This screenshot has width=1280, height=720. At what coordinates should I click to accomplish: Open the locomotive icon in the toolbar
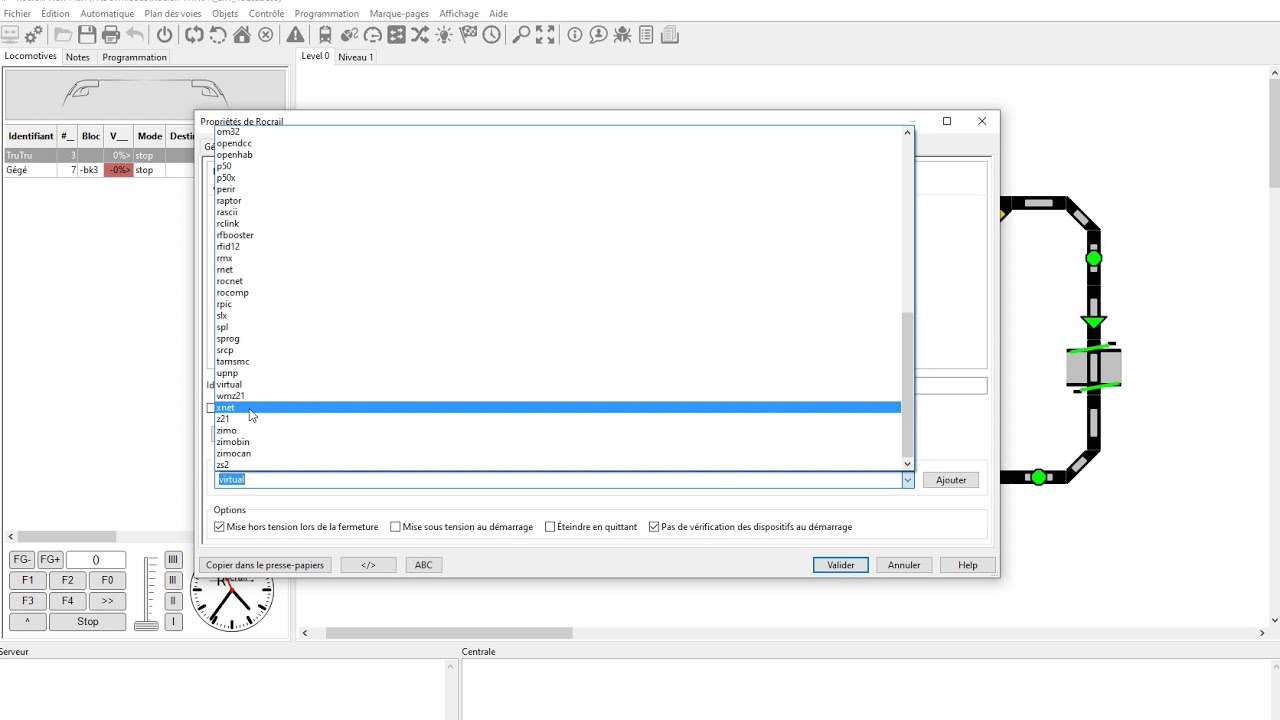[325, 35]
